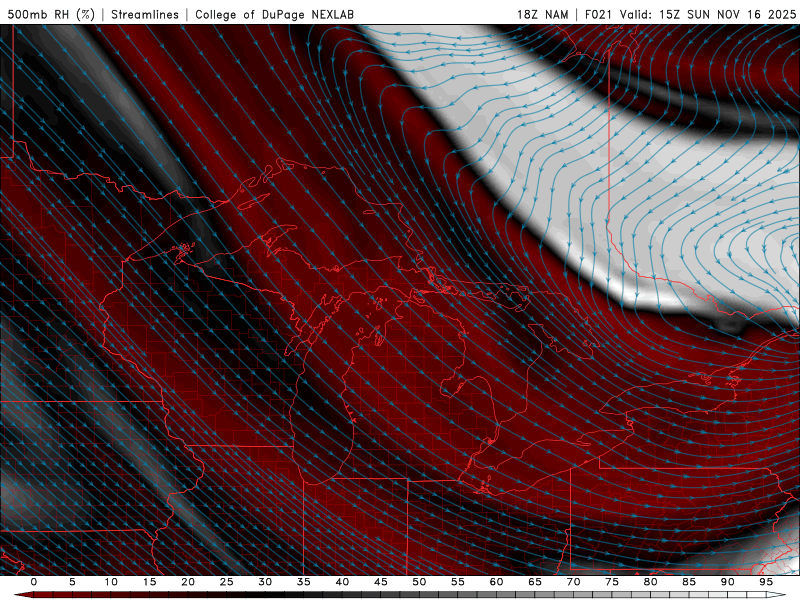Screen dimensions: 800x600
Task: Select the "Streamlines" header label
Action: pyautogui.click(x=145, y=15)
